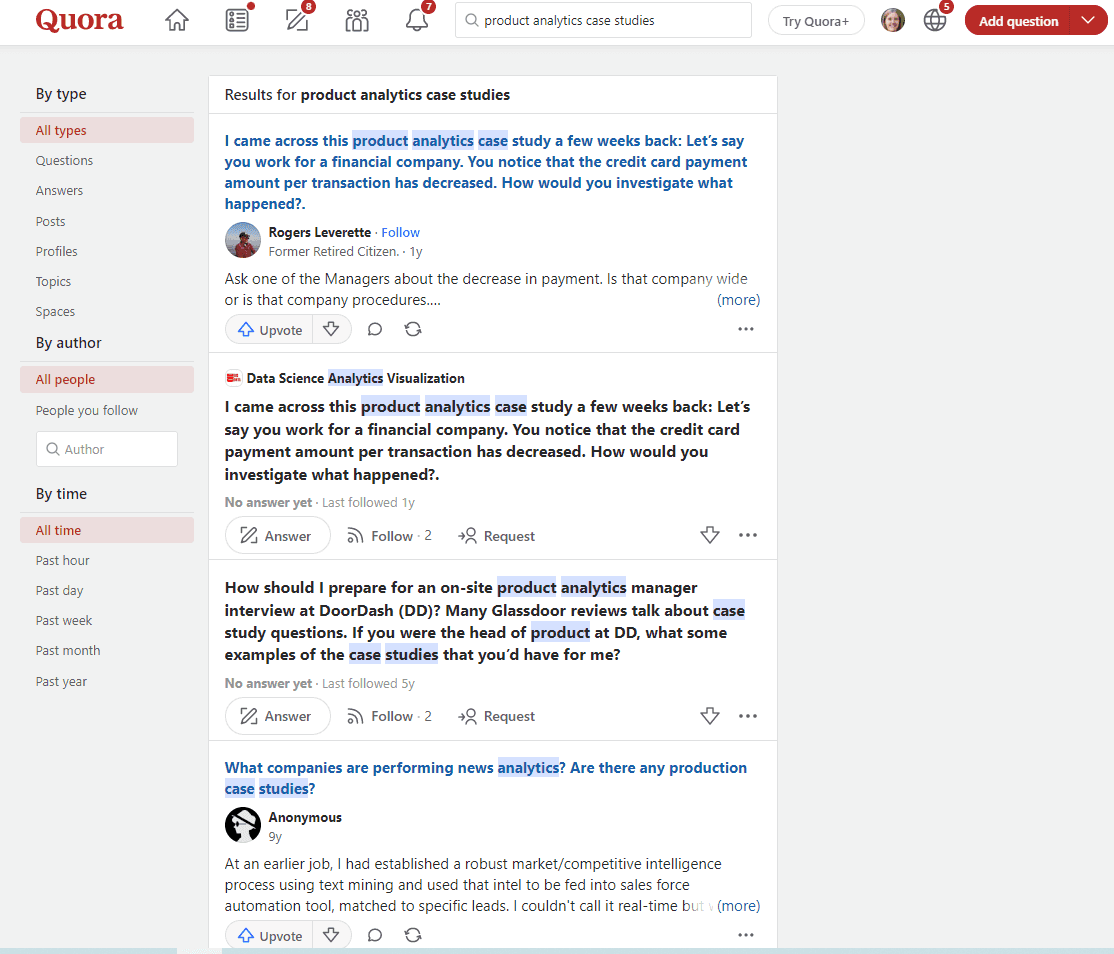Viewport: 1114px width, 954px height.
Task: Follow Rogers Leverette
Action: pos(401,232)
